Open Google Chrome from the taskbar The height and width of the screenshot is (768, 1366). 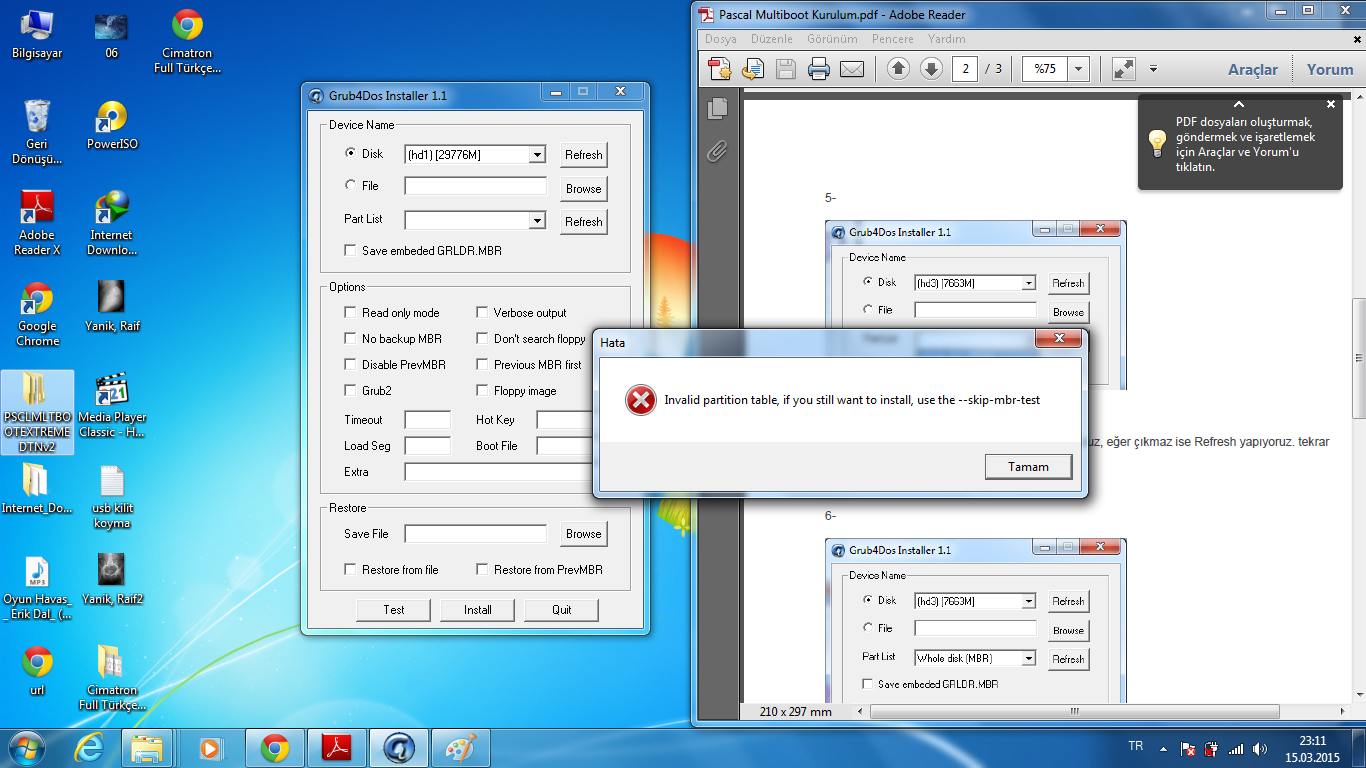pyautogui.click(x=274, y=747)
